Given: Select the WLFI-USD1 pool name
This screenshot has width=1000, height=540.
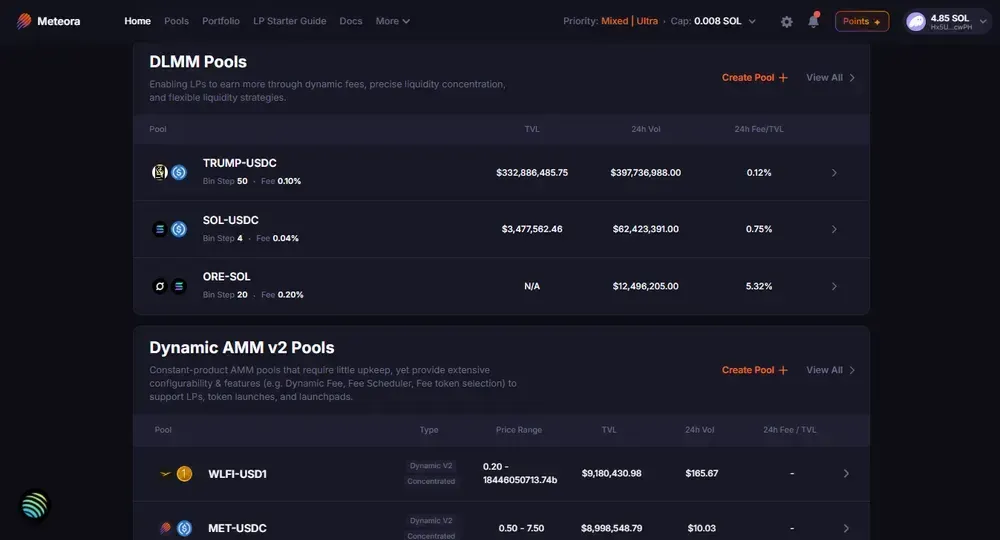Looking at the screenshot, I should tap(237, 474).
